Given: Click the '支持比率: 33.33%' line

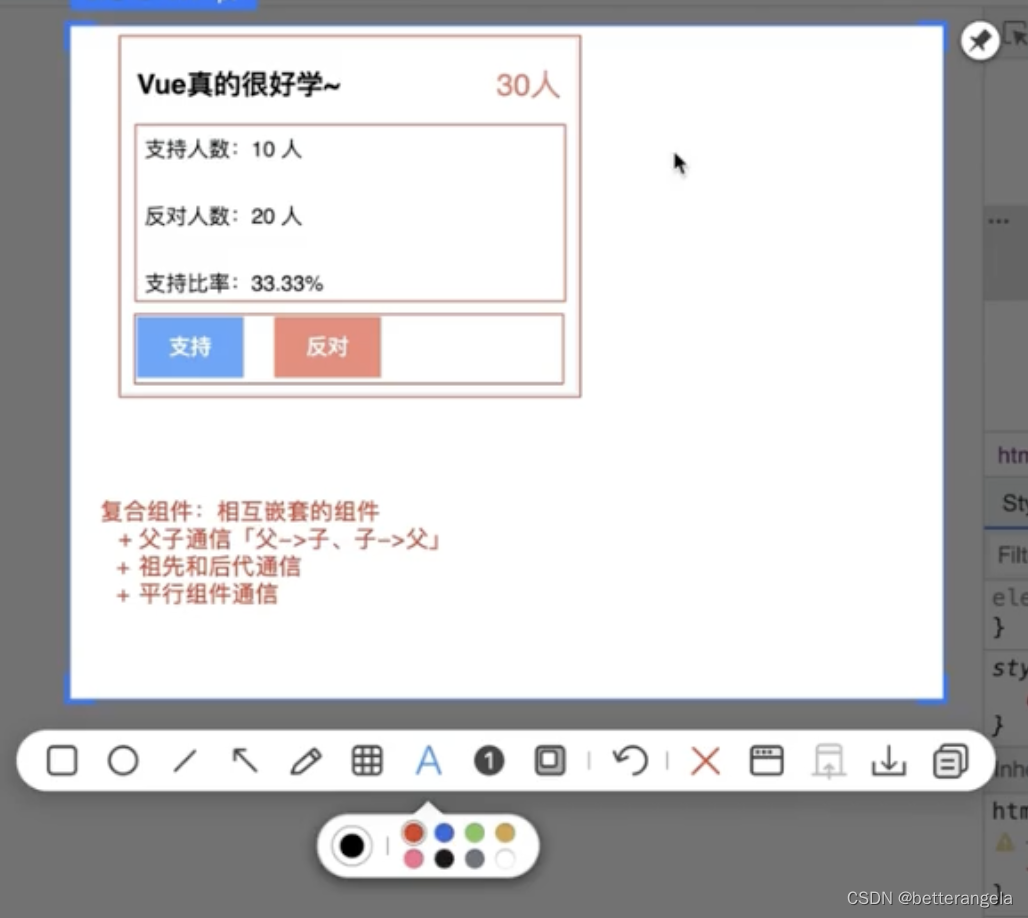Looking at the screenshot, I should [233, 283].
